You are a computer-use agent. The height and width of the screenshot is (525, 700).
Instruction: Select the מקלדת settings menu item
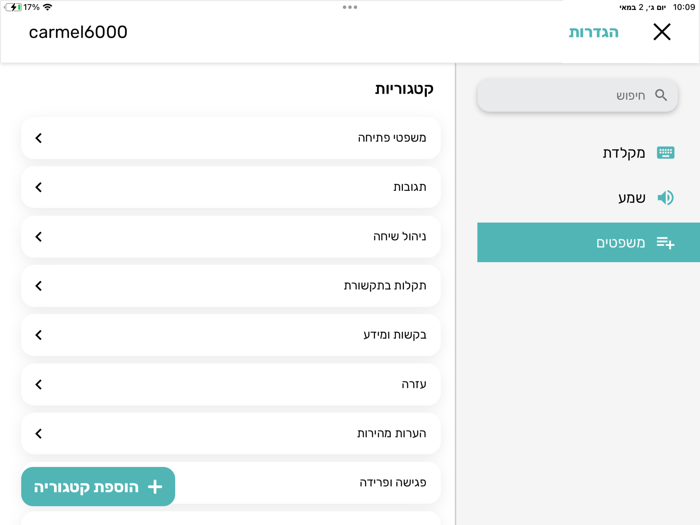[x=623, y=153]
